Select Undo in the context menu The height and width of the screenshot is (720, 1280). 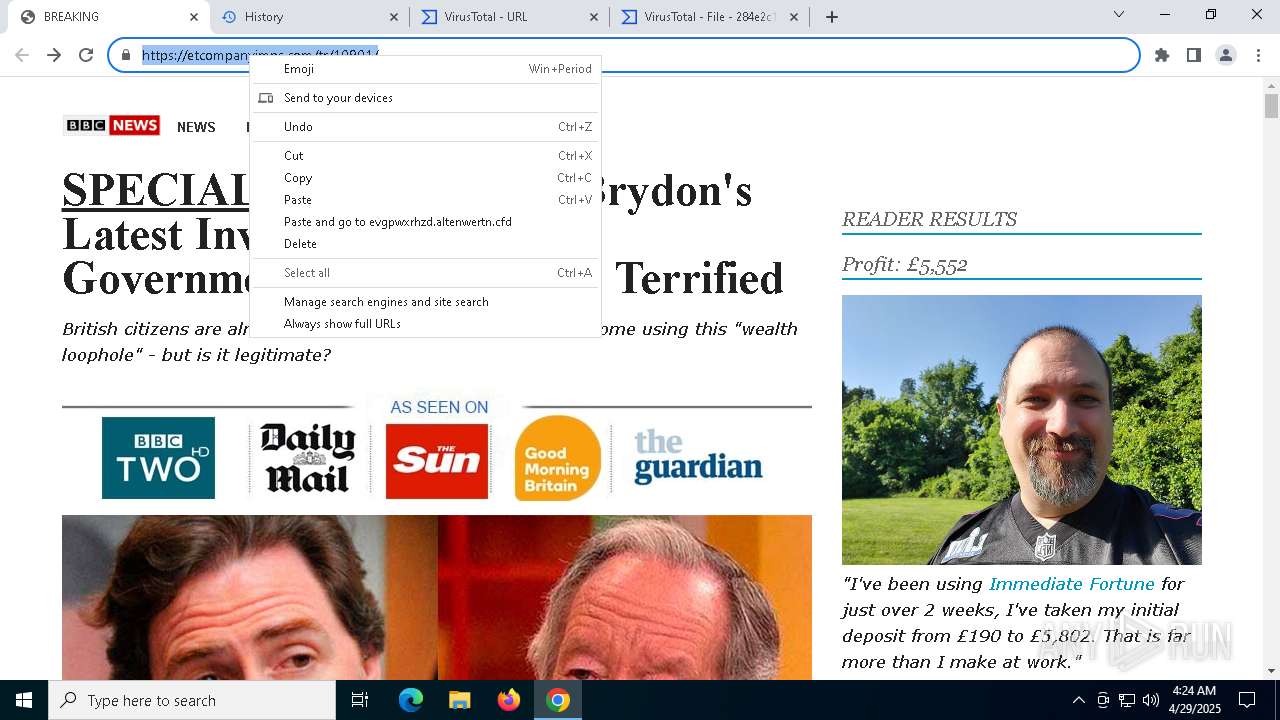425,127
